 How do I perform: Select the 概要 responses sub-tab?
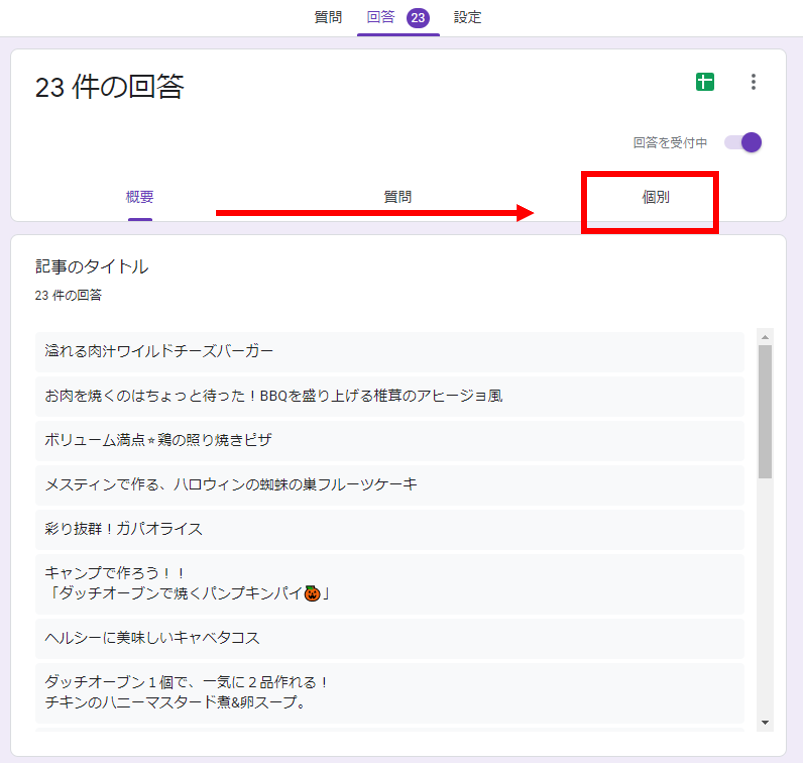140,197
